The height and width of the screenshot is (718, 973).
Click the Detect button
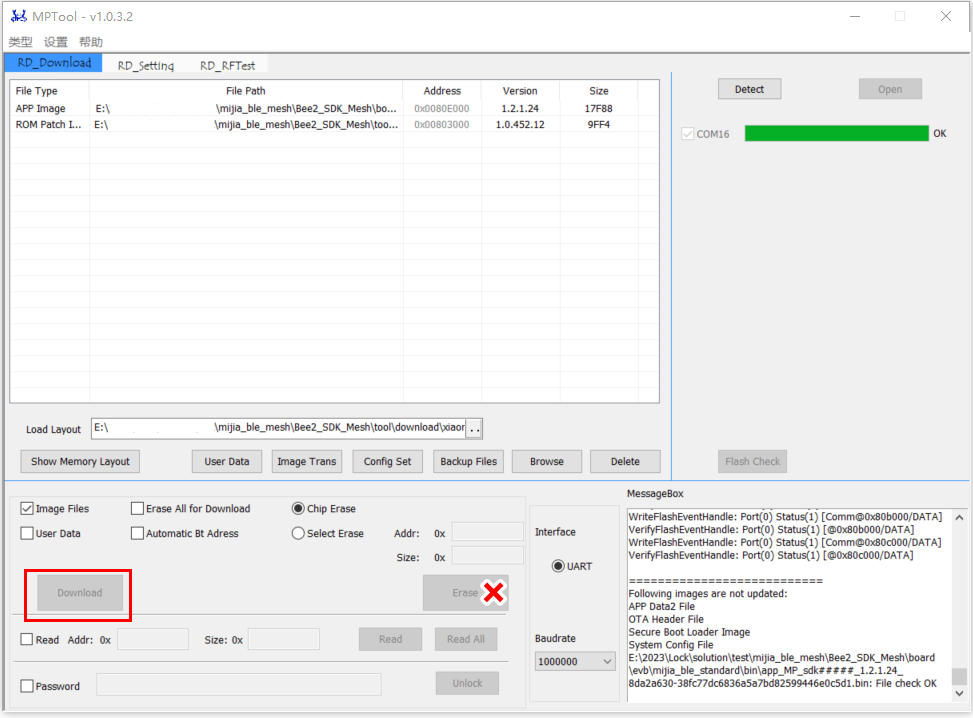749,89
